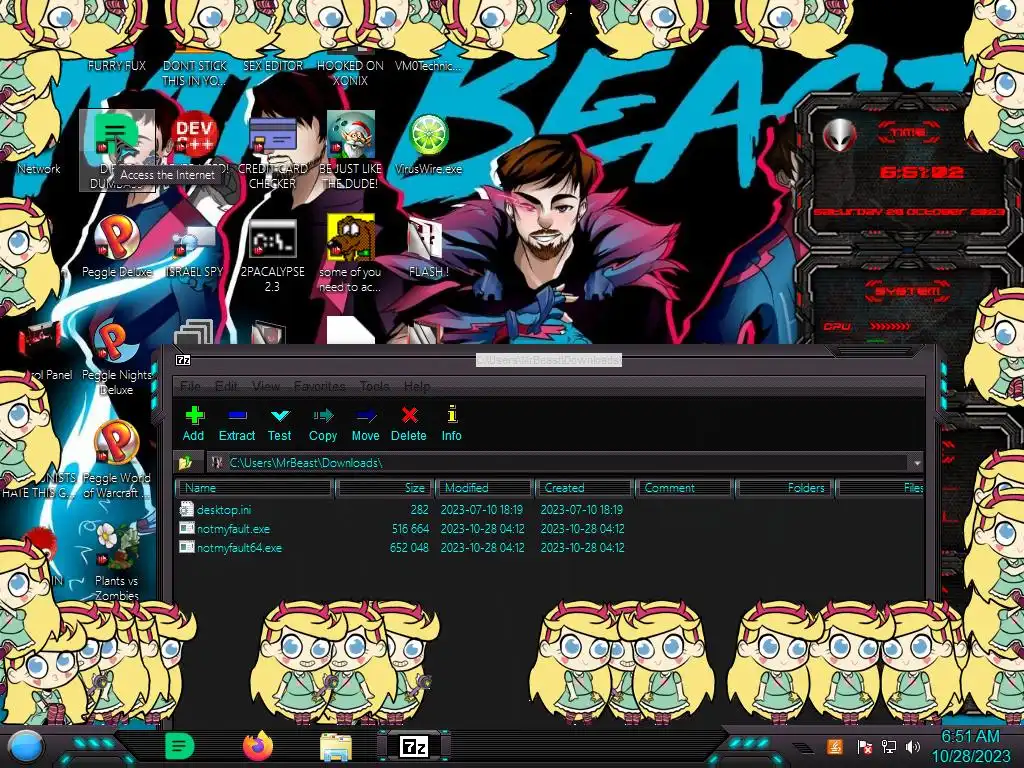Open green chat app in taskbar
The image size is (1024, 768).
tap(180, 746)
